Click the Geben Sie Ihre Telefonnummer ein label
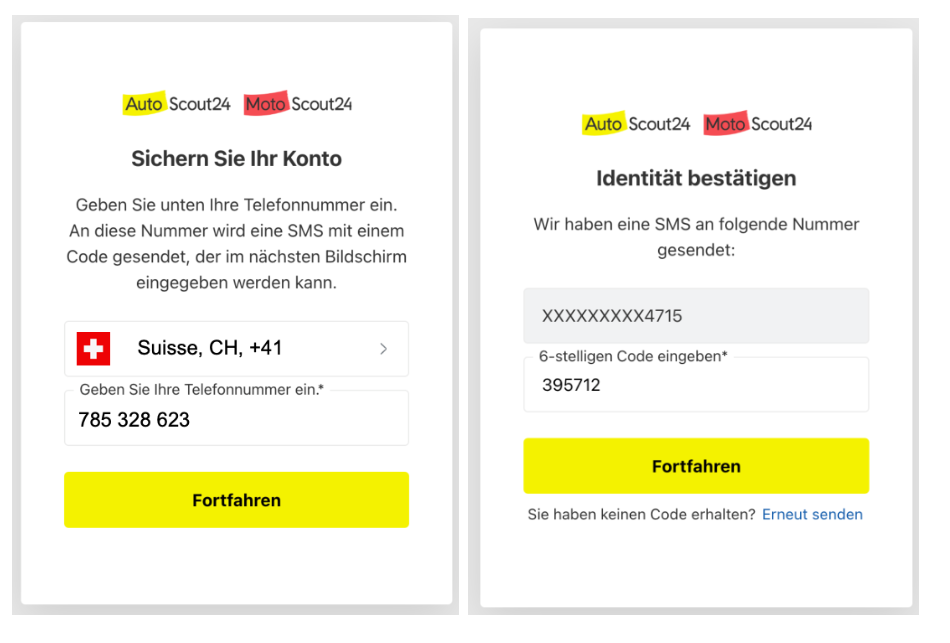 pyautogui.click(x=201, y=390)
